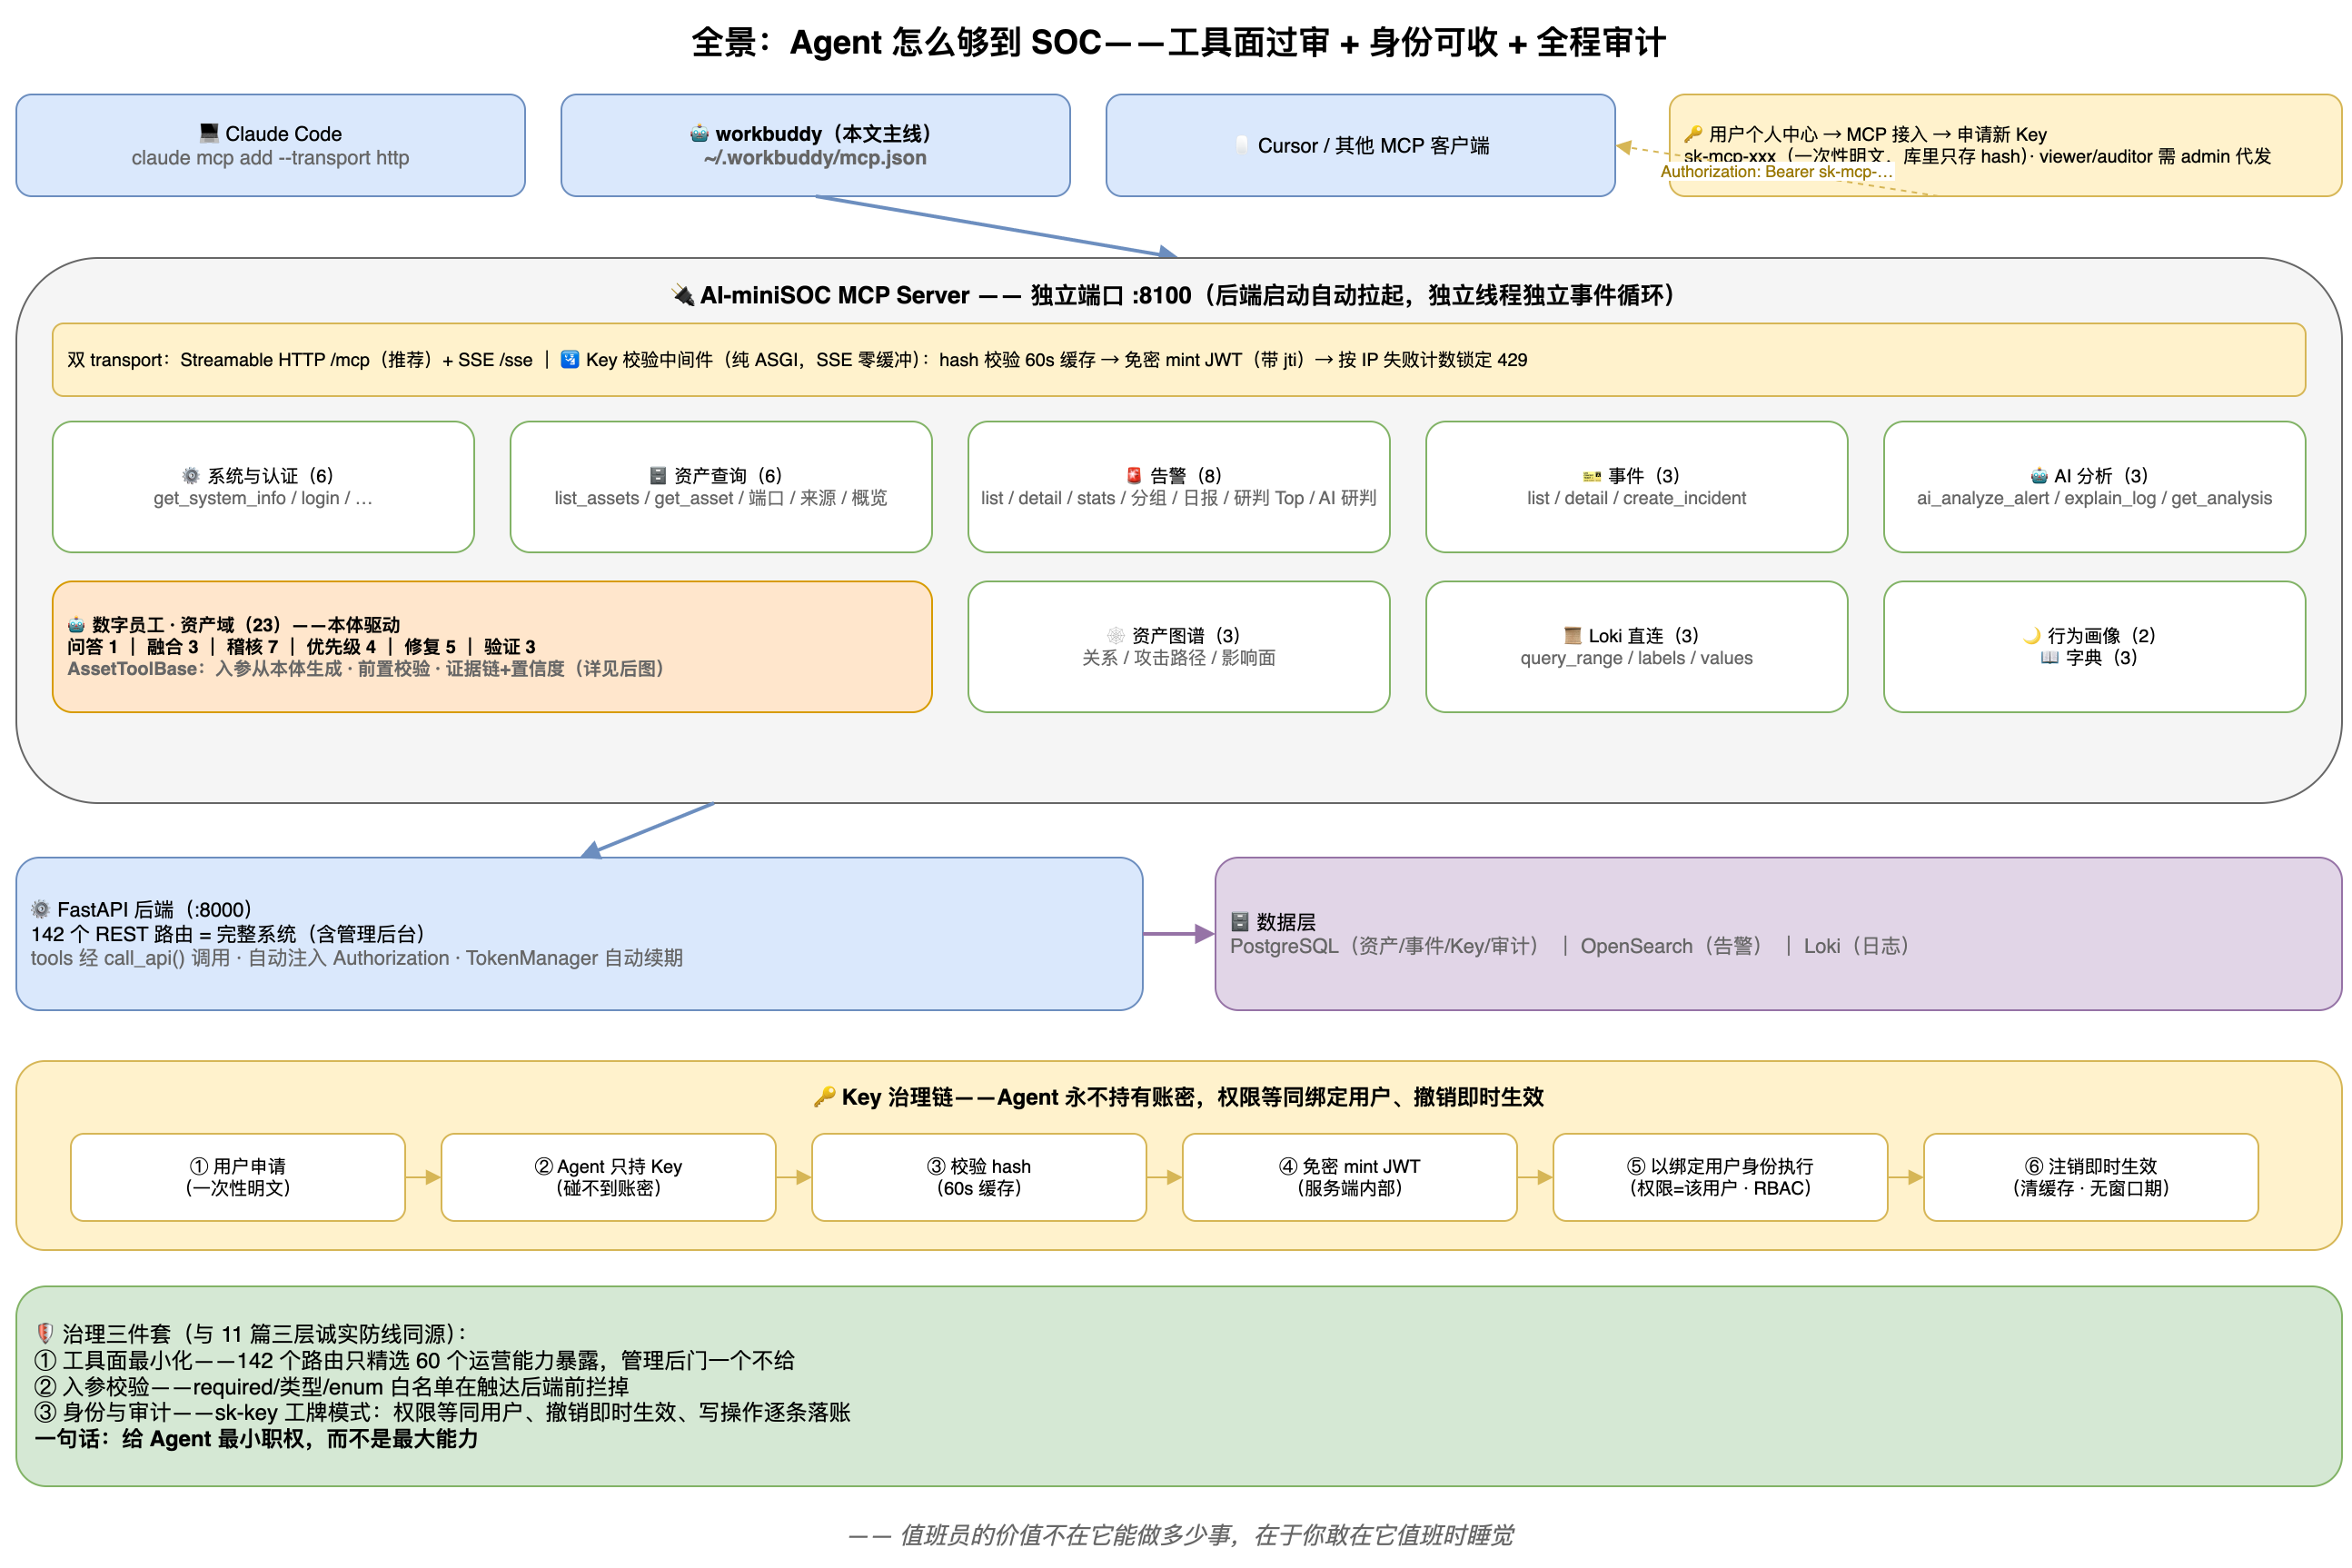Screen dimensions: 2352x1568
Task: Click the text "get_system_info / login / …"
Action: point(263,498)
